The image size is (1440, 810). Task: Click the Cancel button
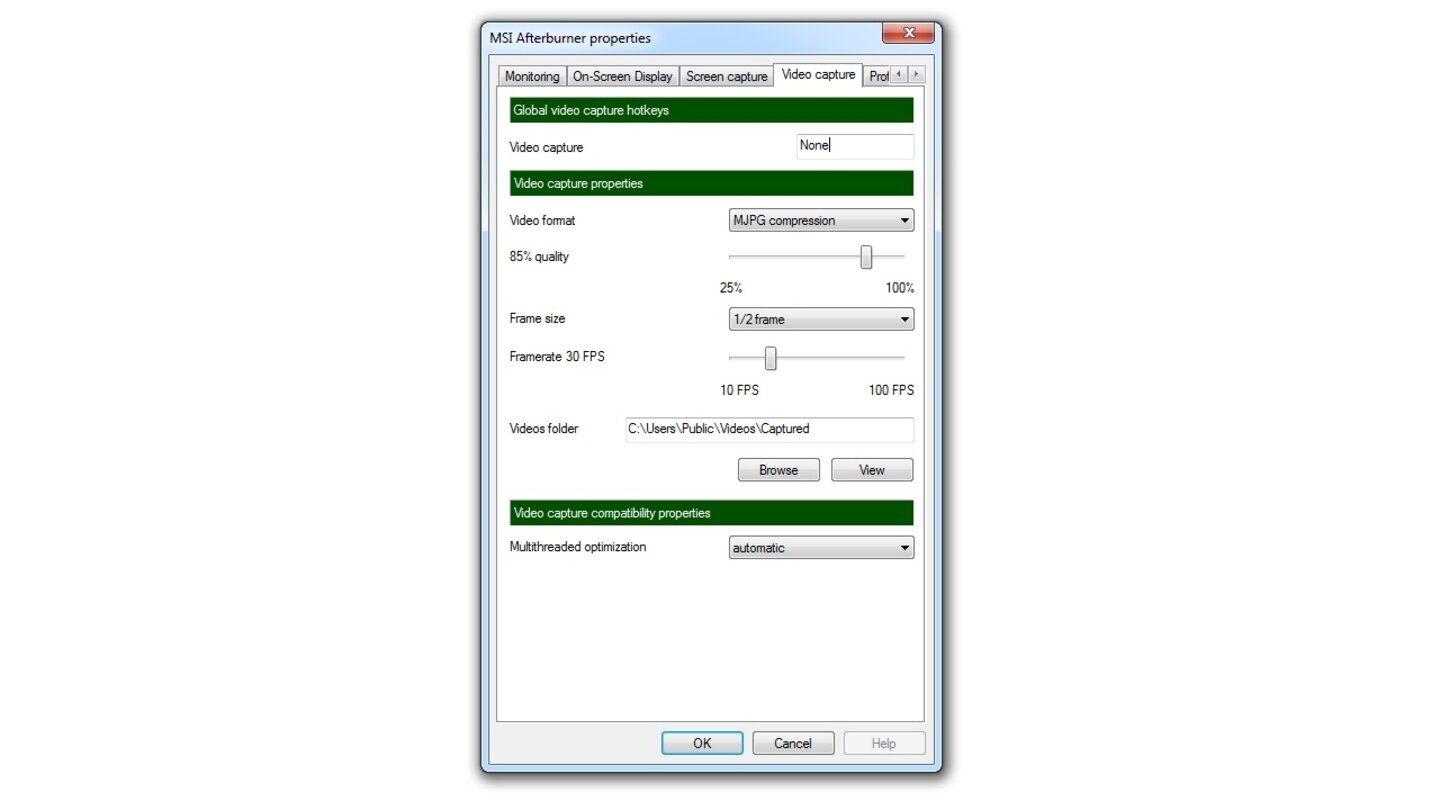pos(793,743)
